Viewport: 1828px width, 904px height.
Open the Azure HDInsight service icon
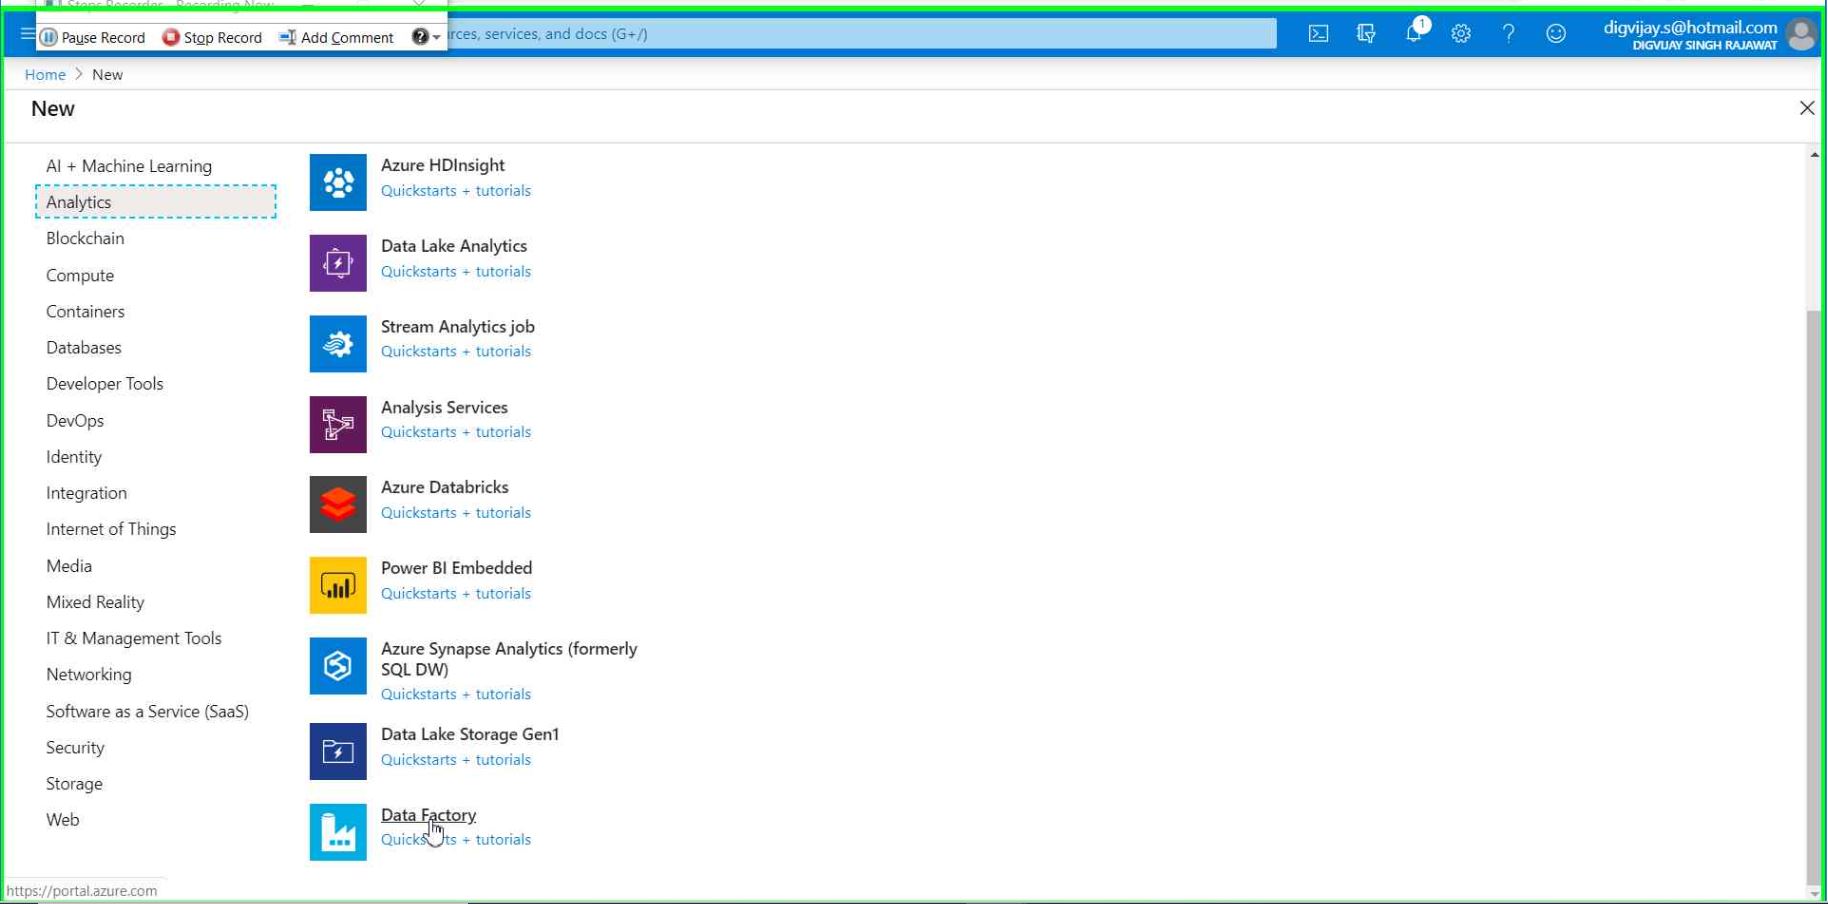(338, 182)
